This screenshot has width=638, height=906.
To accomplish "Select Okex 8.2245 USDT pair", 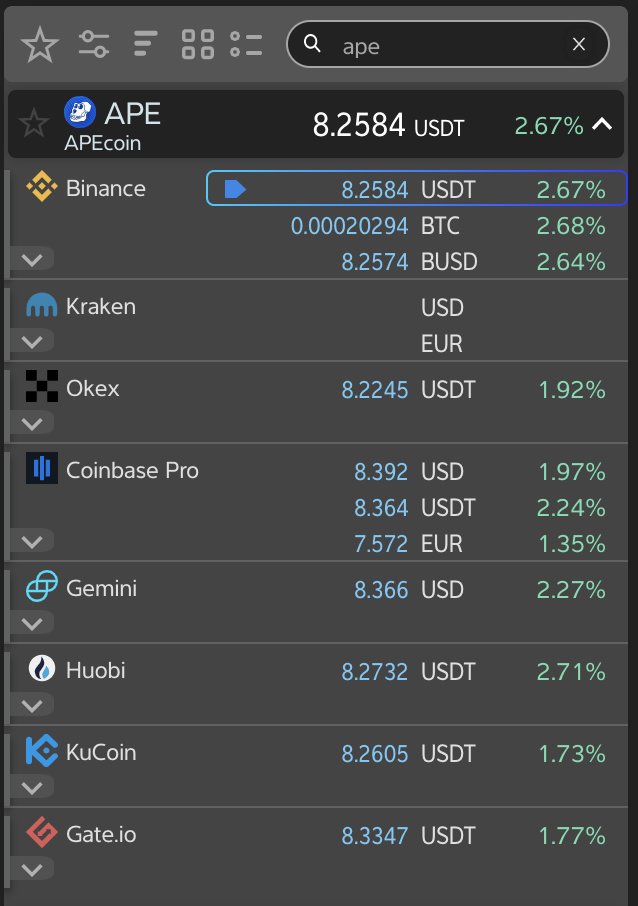I will (416, 389).
